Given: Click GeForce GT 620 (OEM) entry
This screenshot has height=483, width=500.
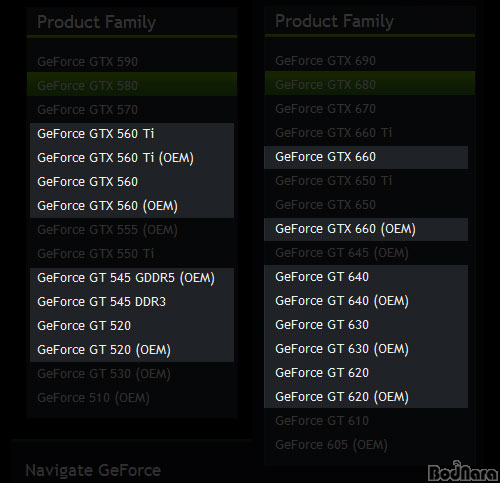Looking at the screenshot, I should point(342,397).
